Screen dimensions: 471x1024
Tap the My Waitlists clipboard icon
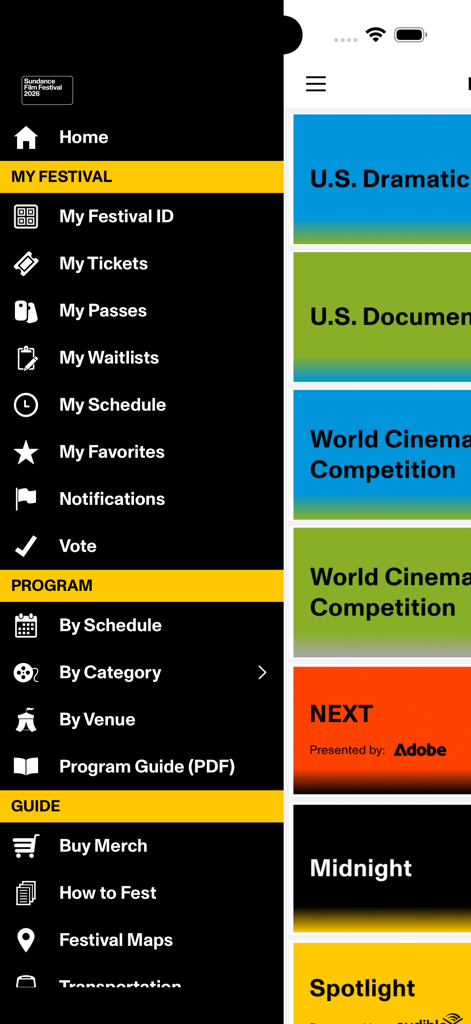[26, 358]
